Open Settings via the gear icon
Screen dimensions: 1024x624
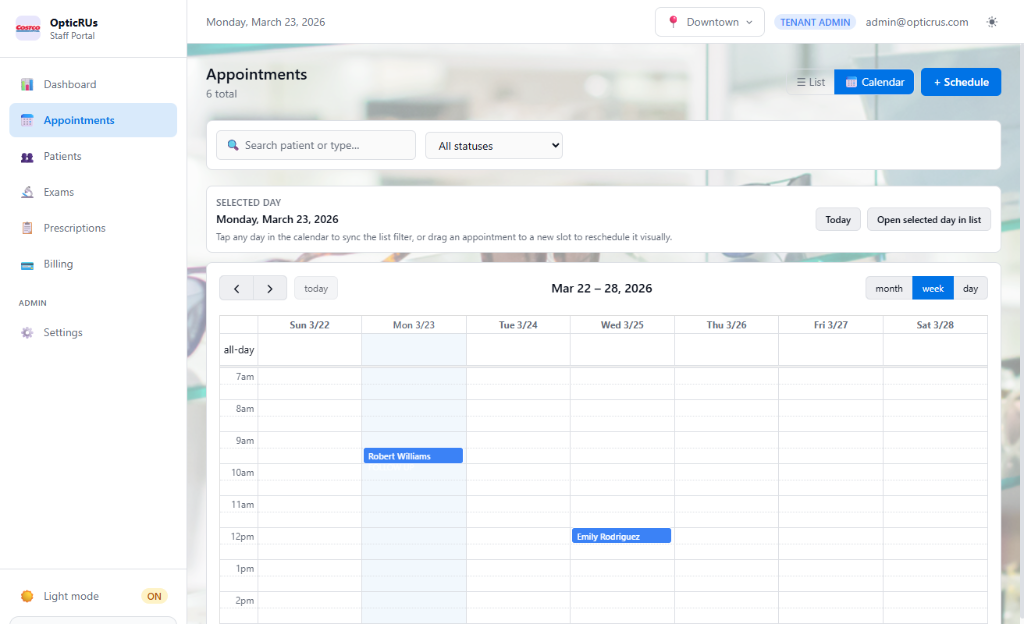pyautogui.click(x=27, y=332)
